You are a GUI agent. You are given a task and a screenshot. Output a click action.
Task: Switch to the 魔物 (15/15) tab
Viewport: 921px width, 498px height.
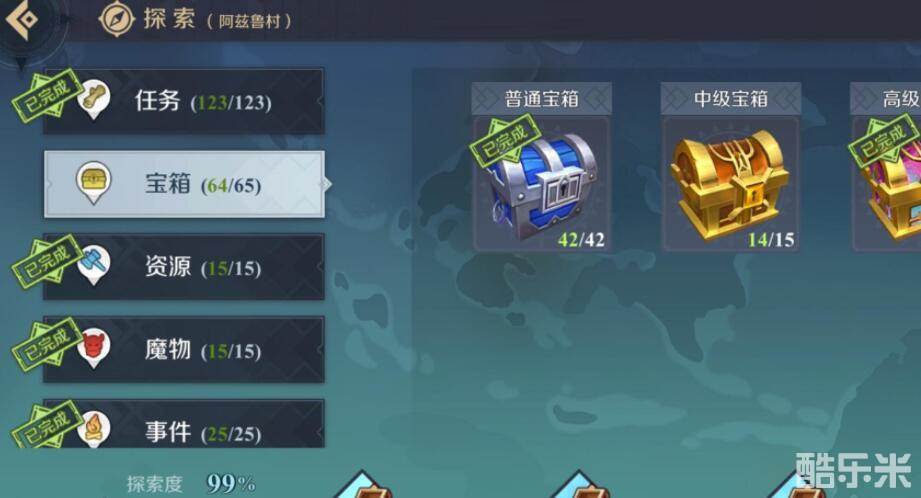(184, 350)
